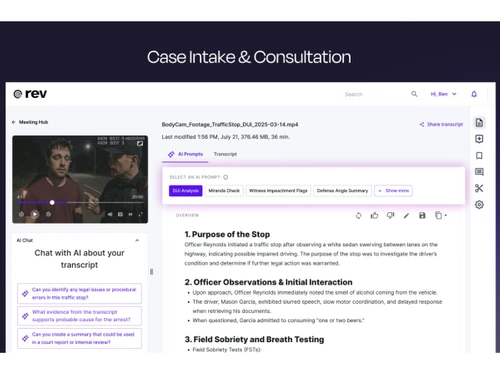500x375 pixels.
Task: Toggle the video volume speaker icon
Action: pyautogui.click(x=110, y=214)
